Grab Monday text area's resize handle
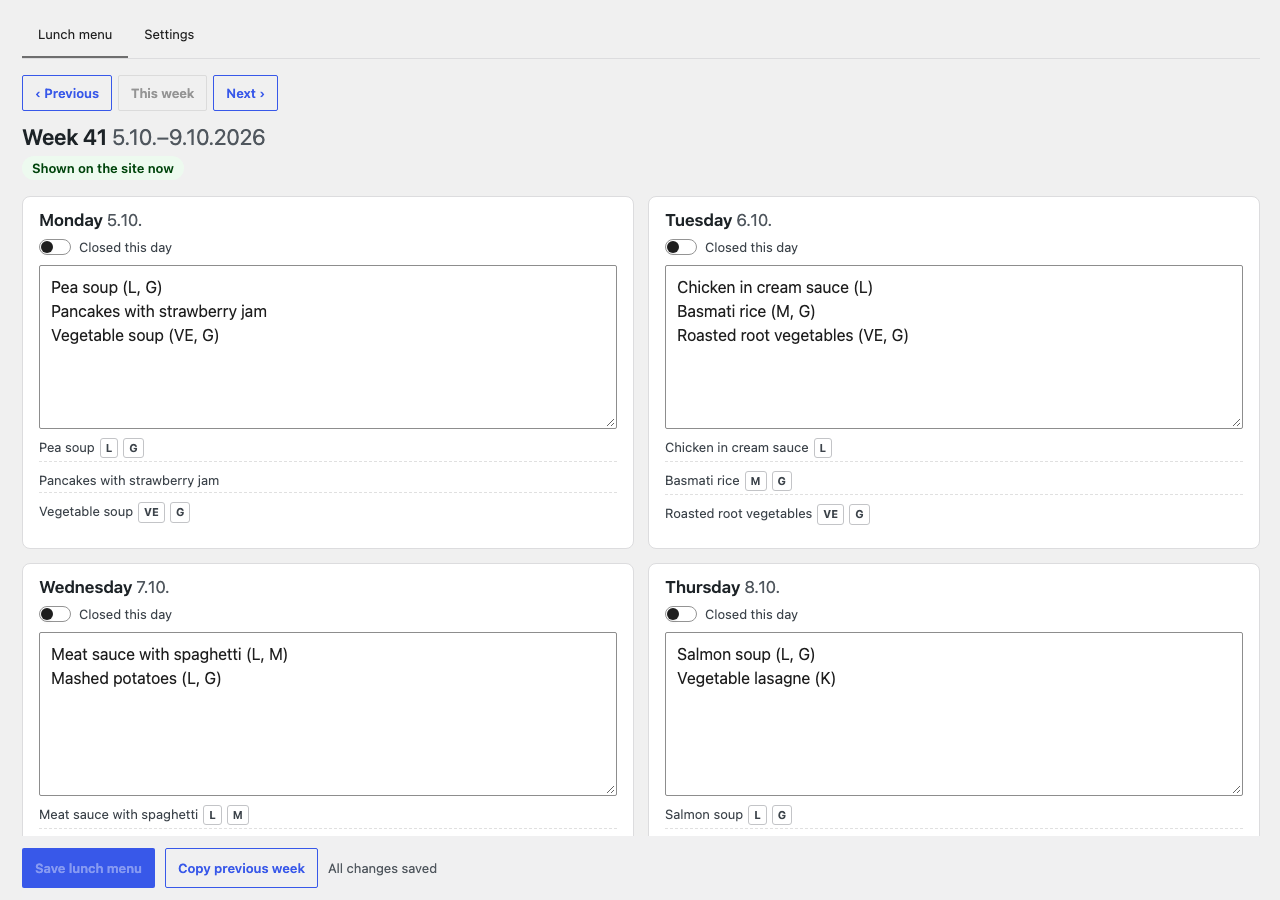 [610, 422]
